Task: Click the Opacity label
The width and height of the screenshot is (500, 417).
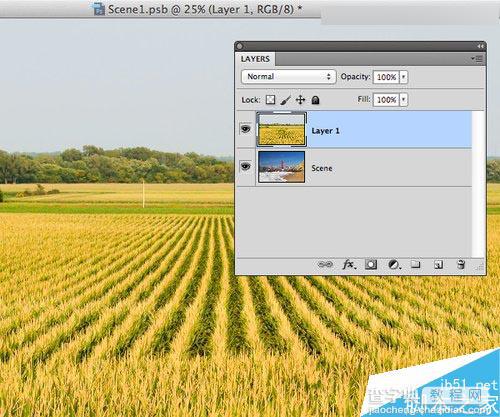Action: click(355, 77)
